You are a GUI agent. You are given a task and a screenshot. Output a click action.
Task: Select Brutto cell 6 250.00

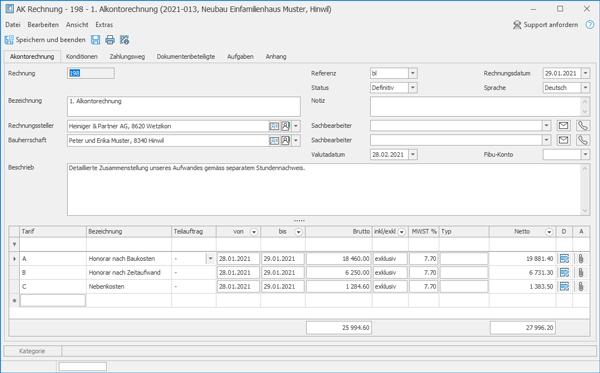[339, 273]
